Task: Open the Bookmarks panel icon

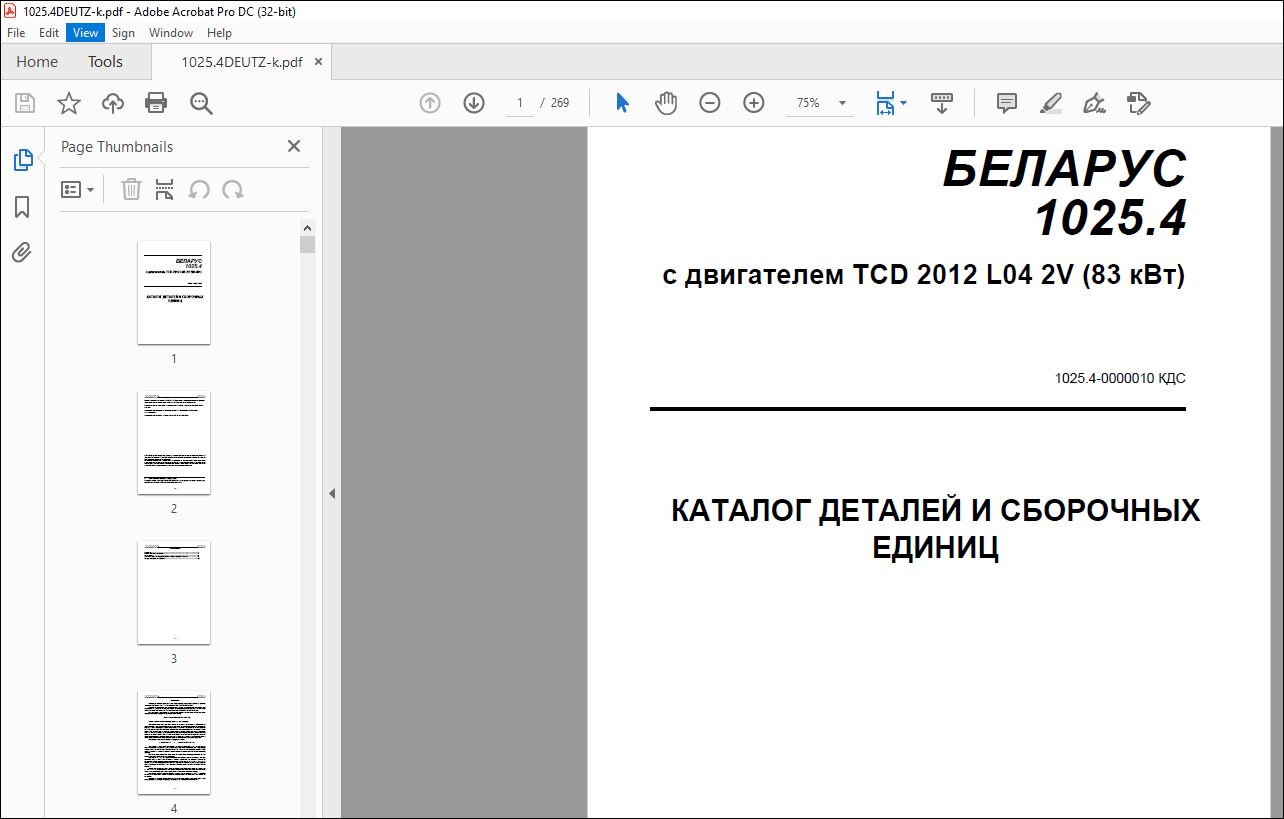Action: 22,207
